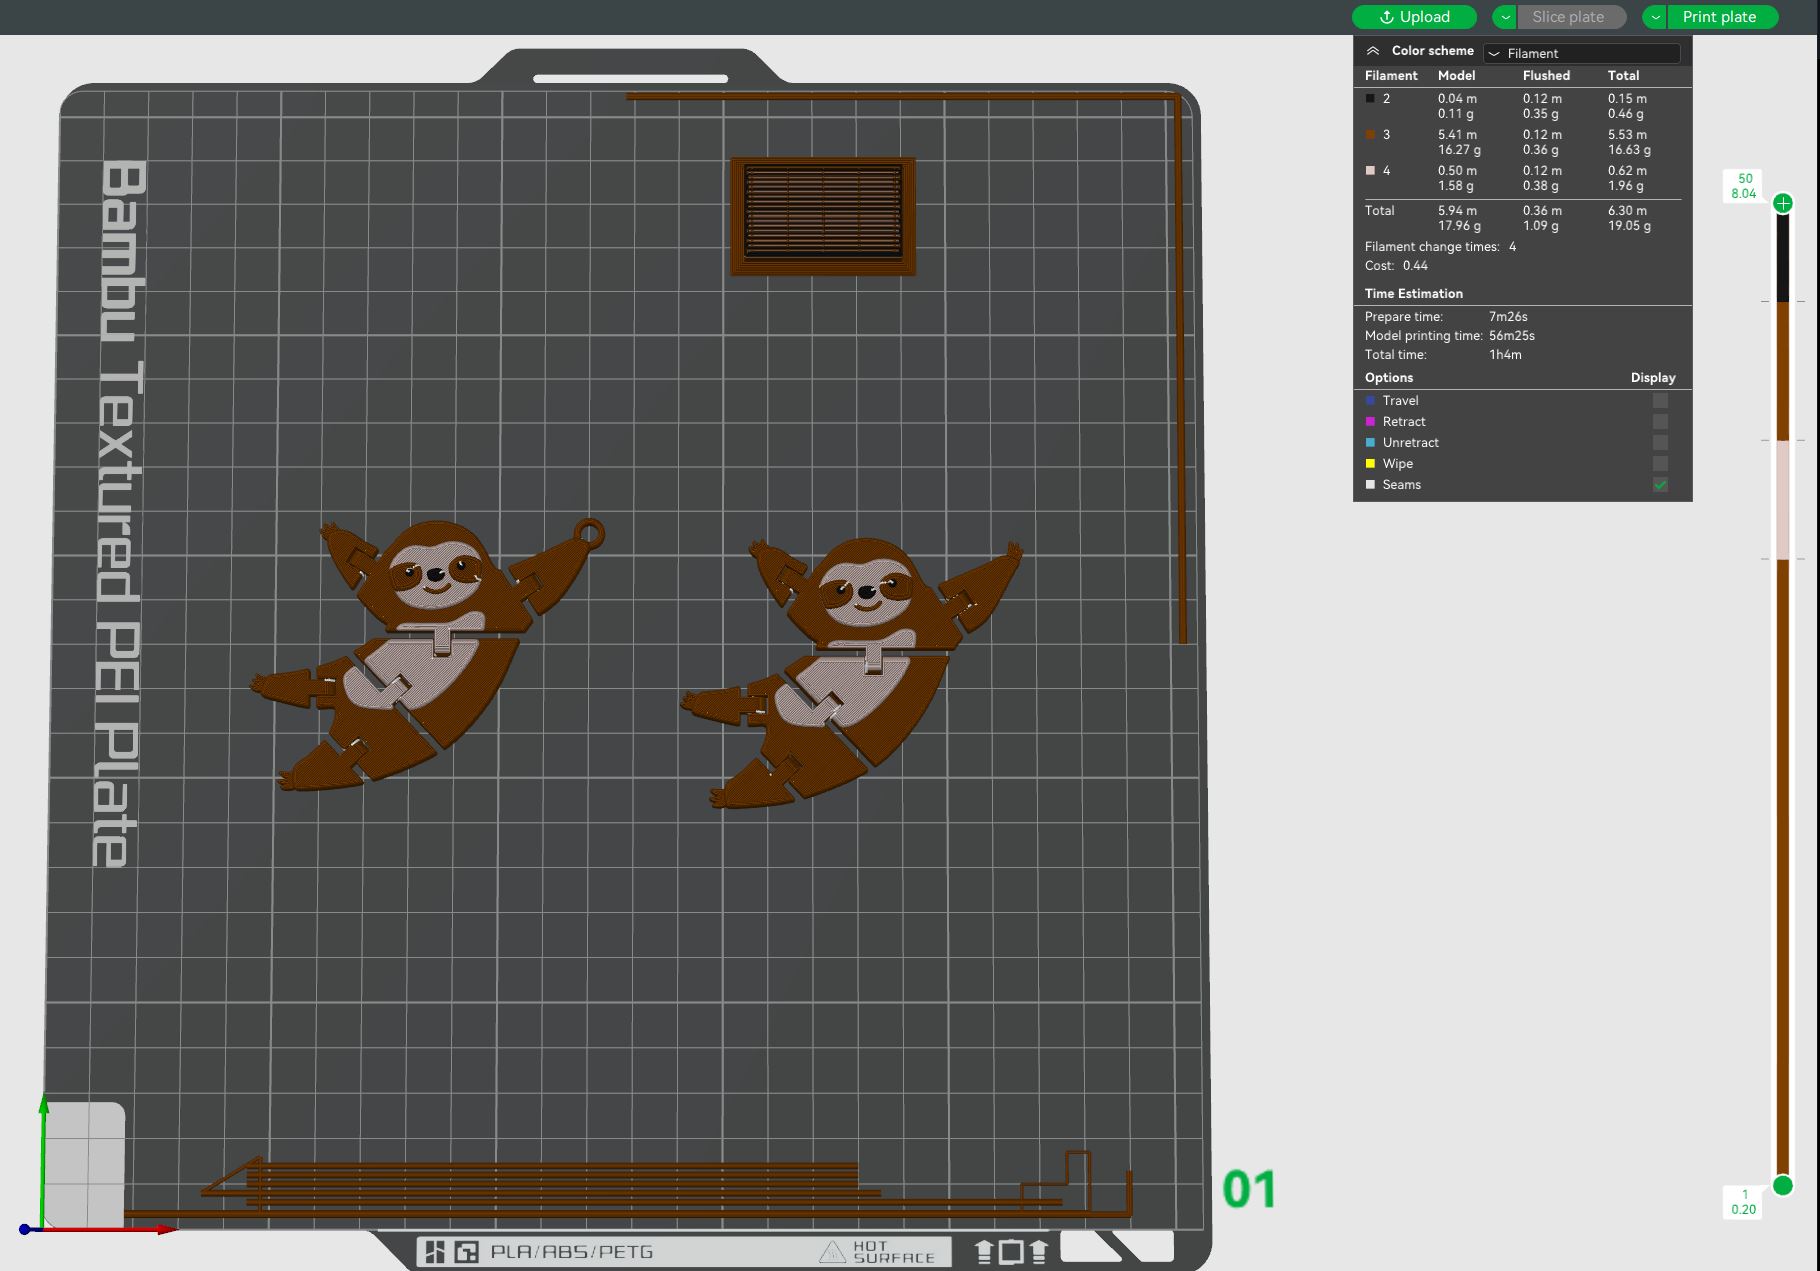Click the black filament 2 color swatch

click(1370, 99)
